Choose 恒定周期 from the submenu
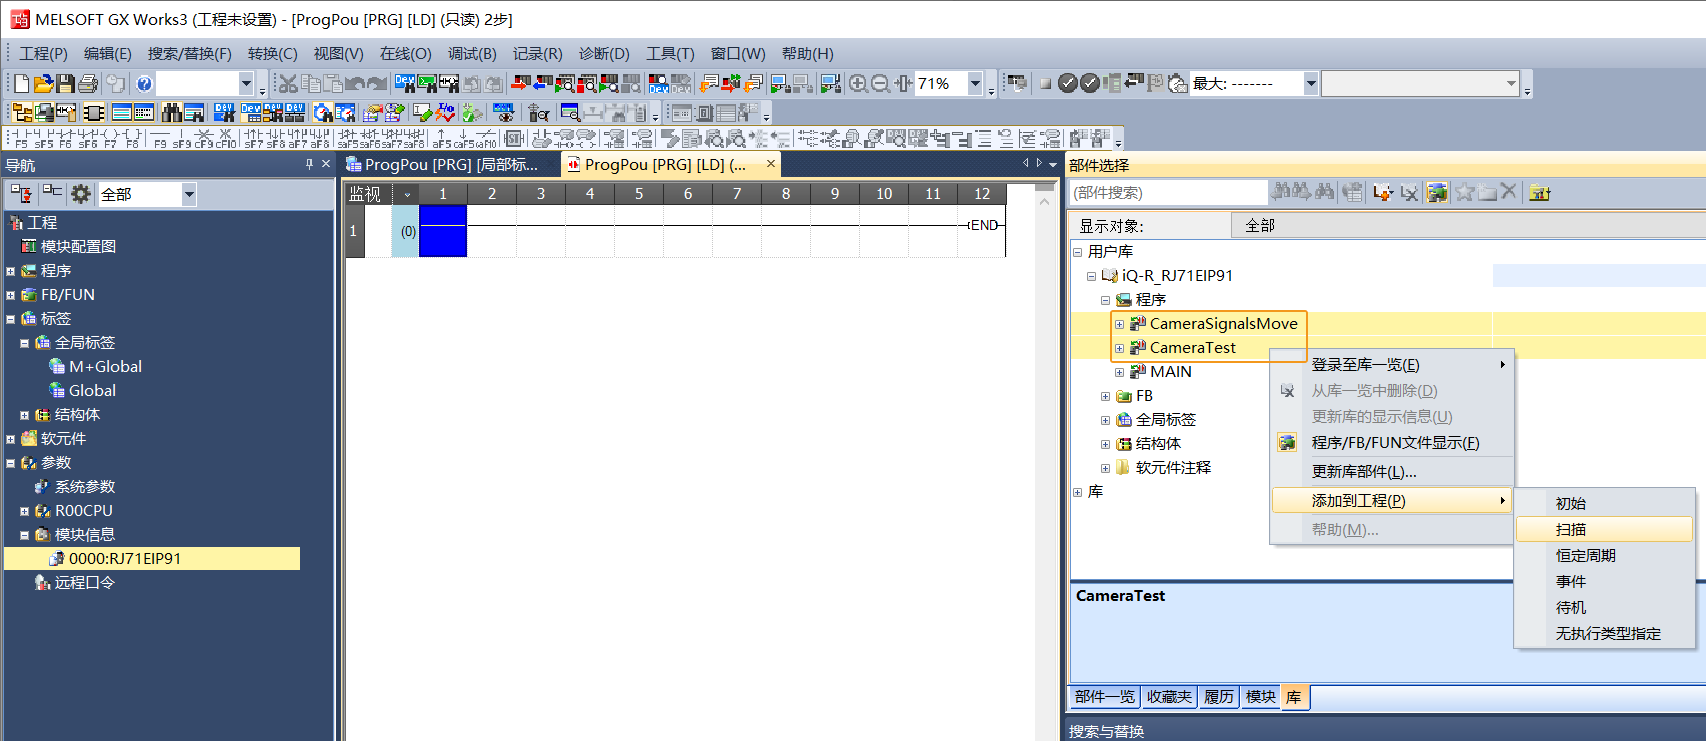 1604,556
